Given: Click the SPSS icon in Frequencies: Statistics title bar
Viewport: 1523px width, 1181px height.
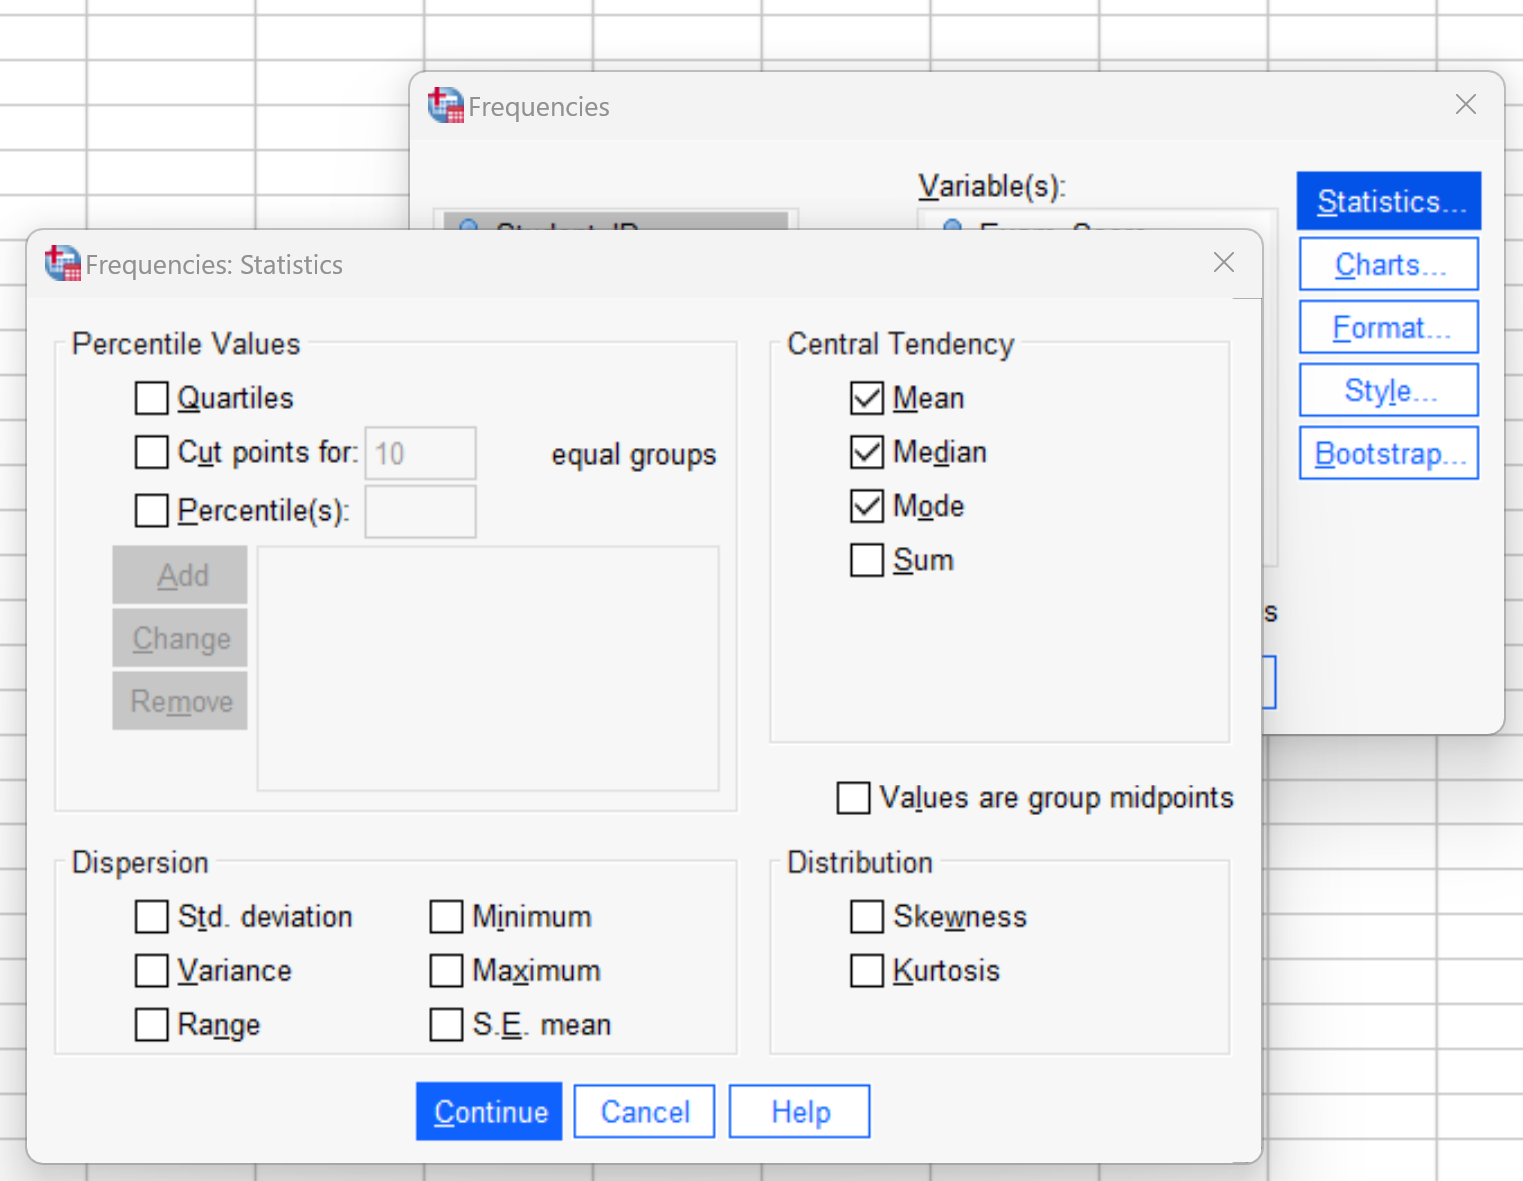Looking at the screenshot, I should (61, 263).
